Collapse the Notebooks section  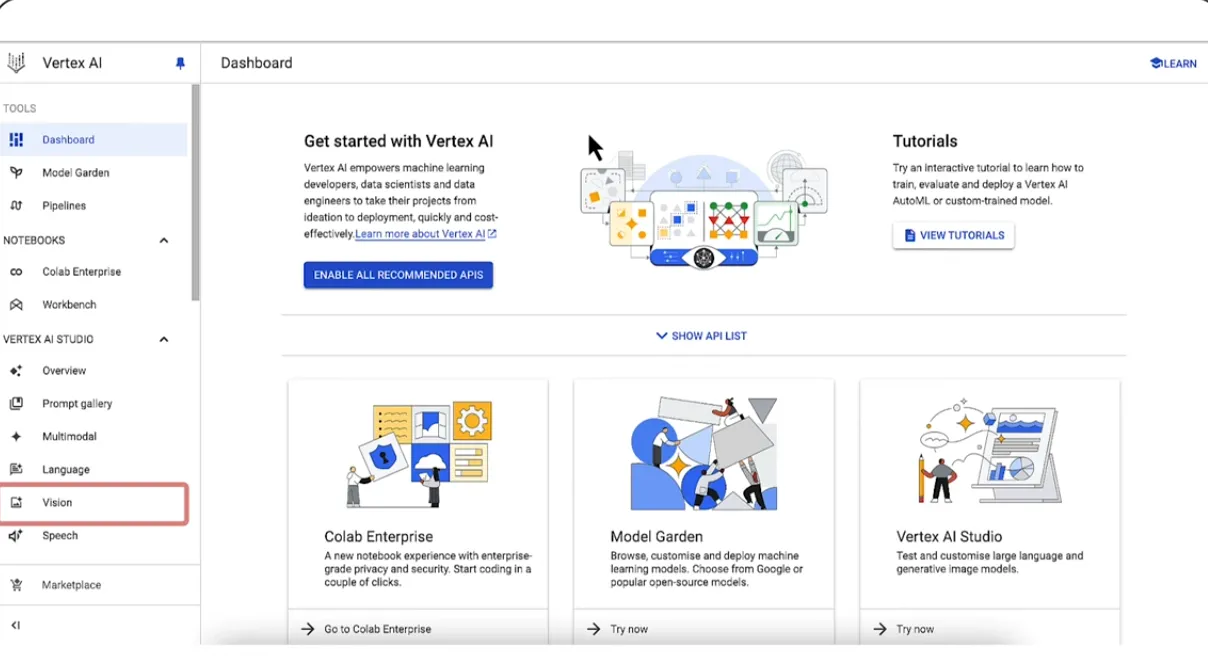[x=164, y=240]
